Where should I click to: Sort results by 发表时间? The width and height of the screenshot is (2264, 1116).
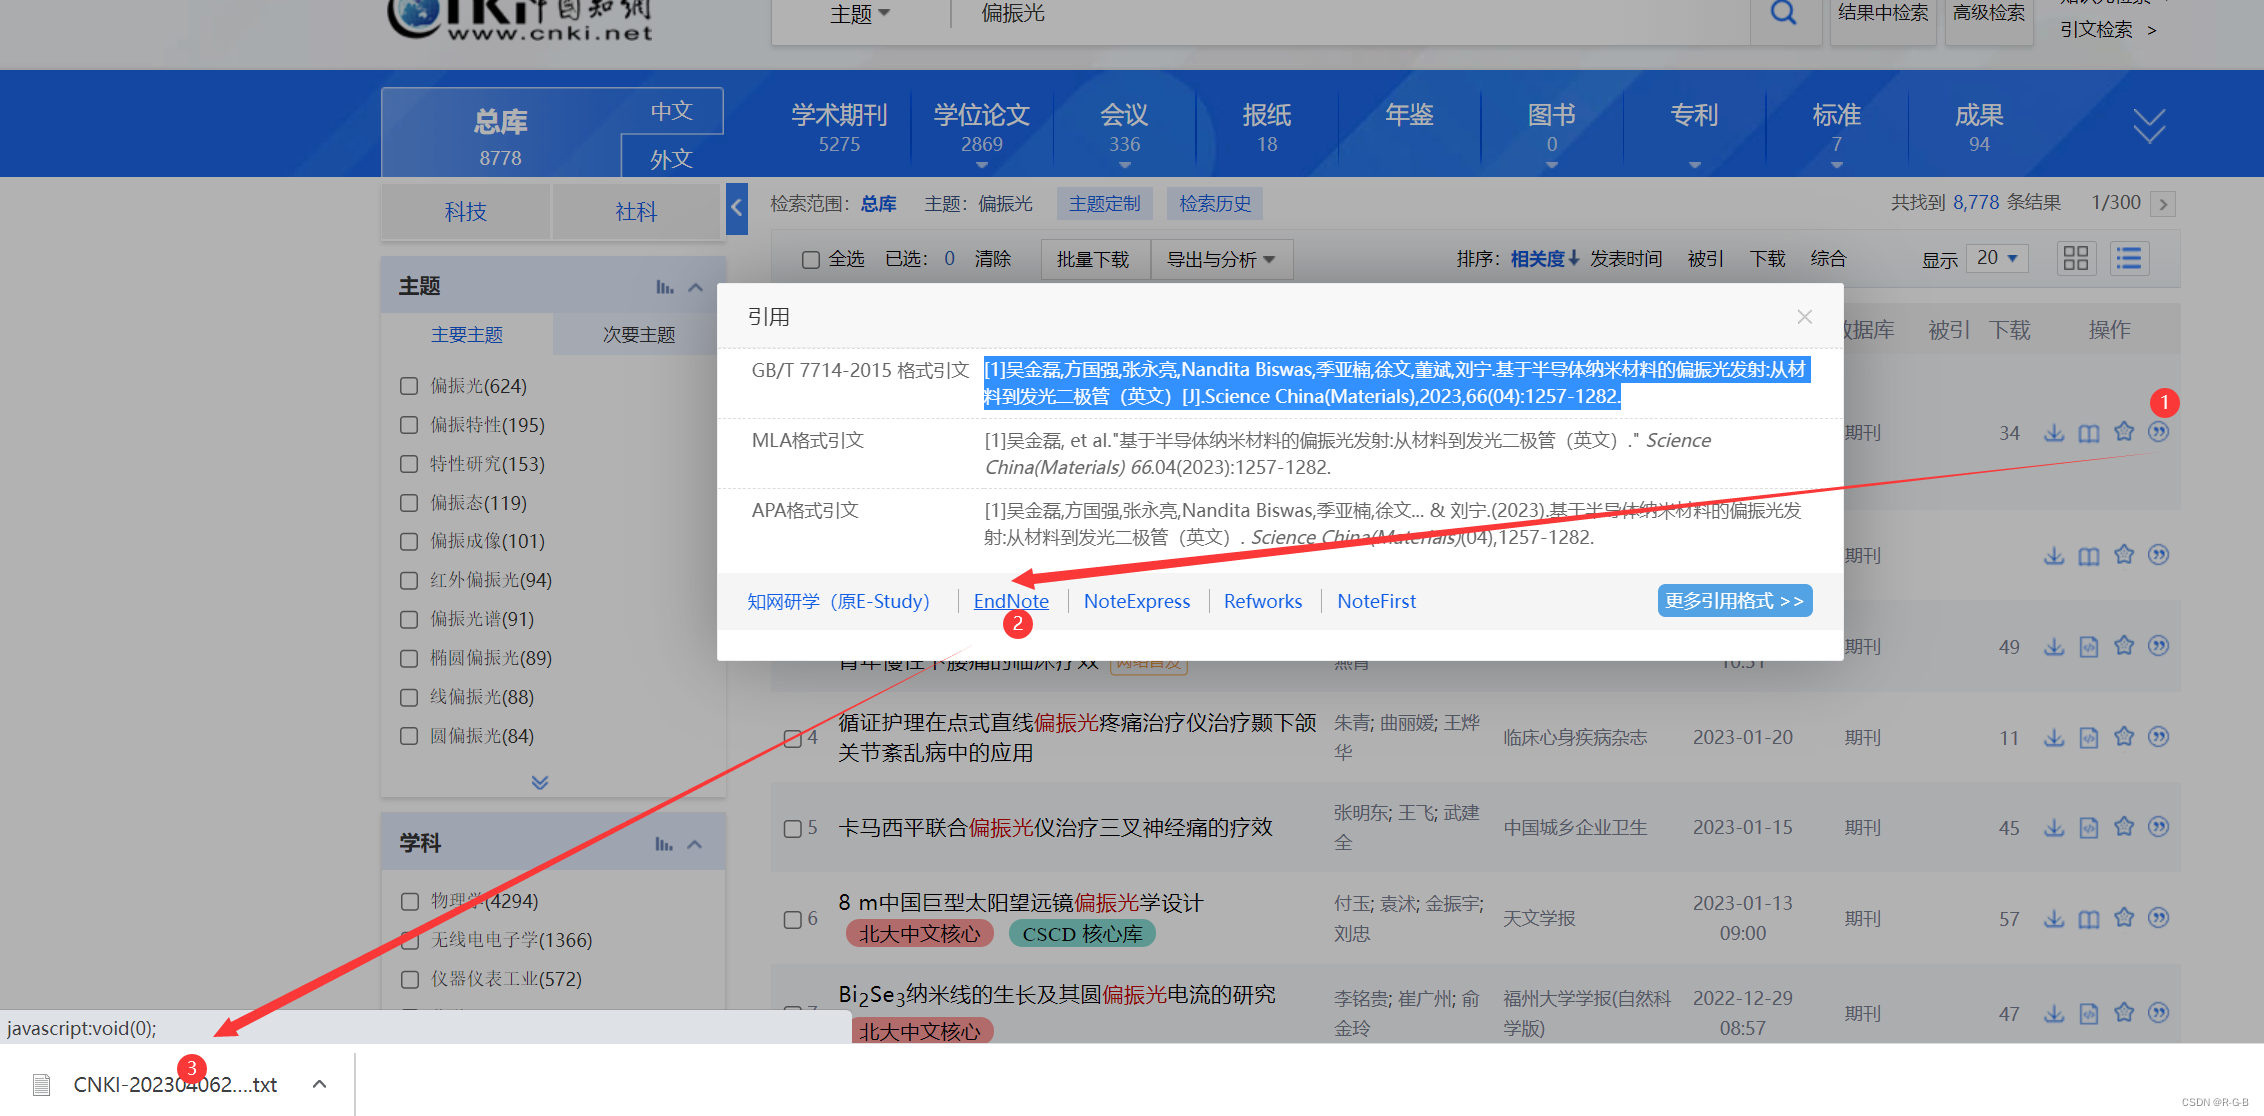pos(1626,259)
